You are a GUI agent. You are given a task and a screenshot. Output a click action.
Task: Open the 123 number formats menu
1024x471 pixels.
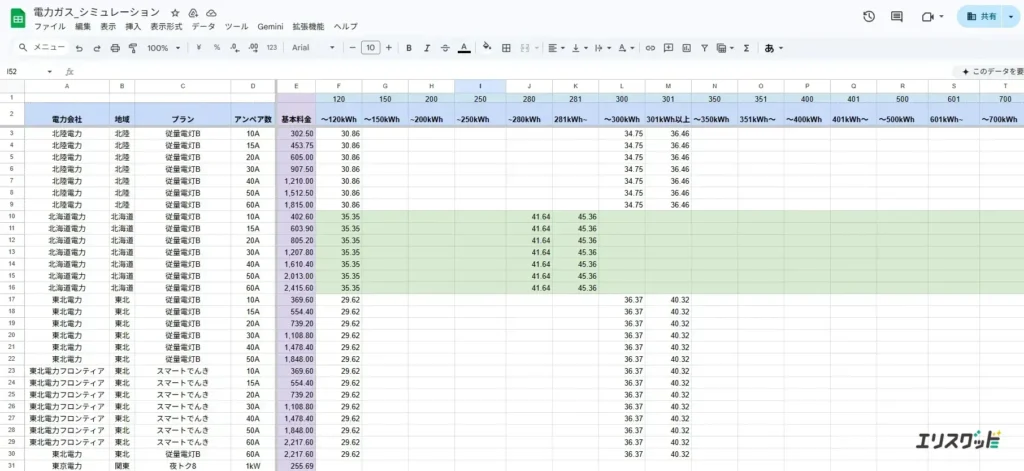[x=272, y=48]
